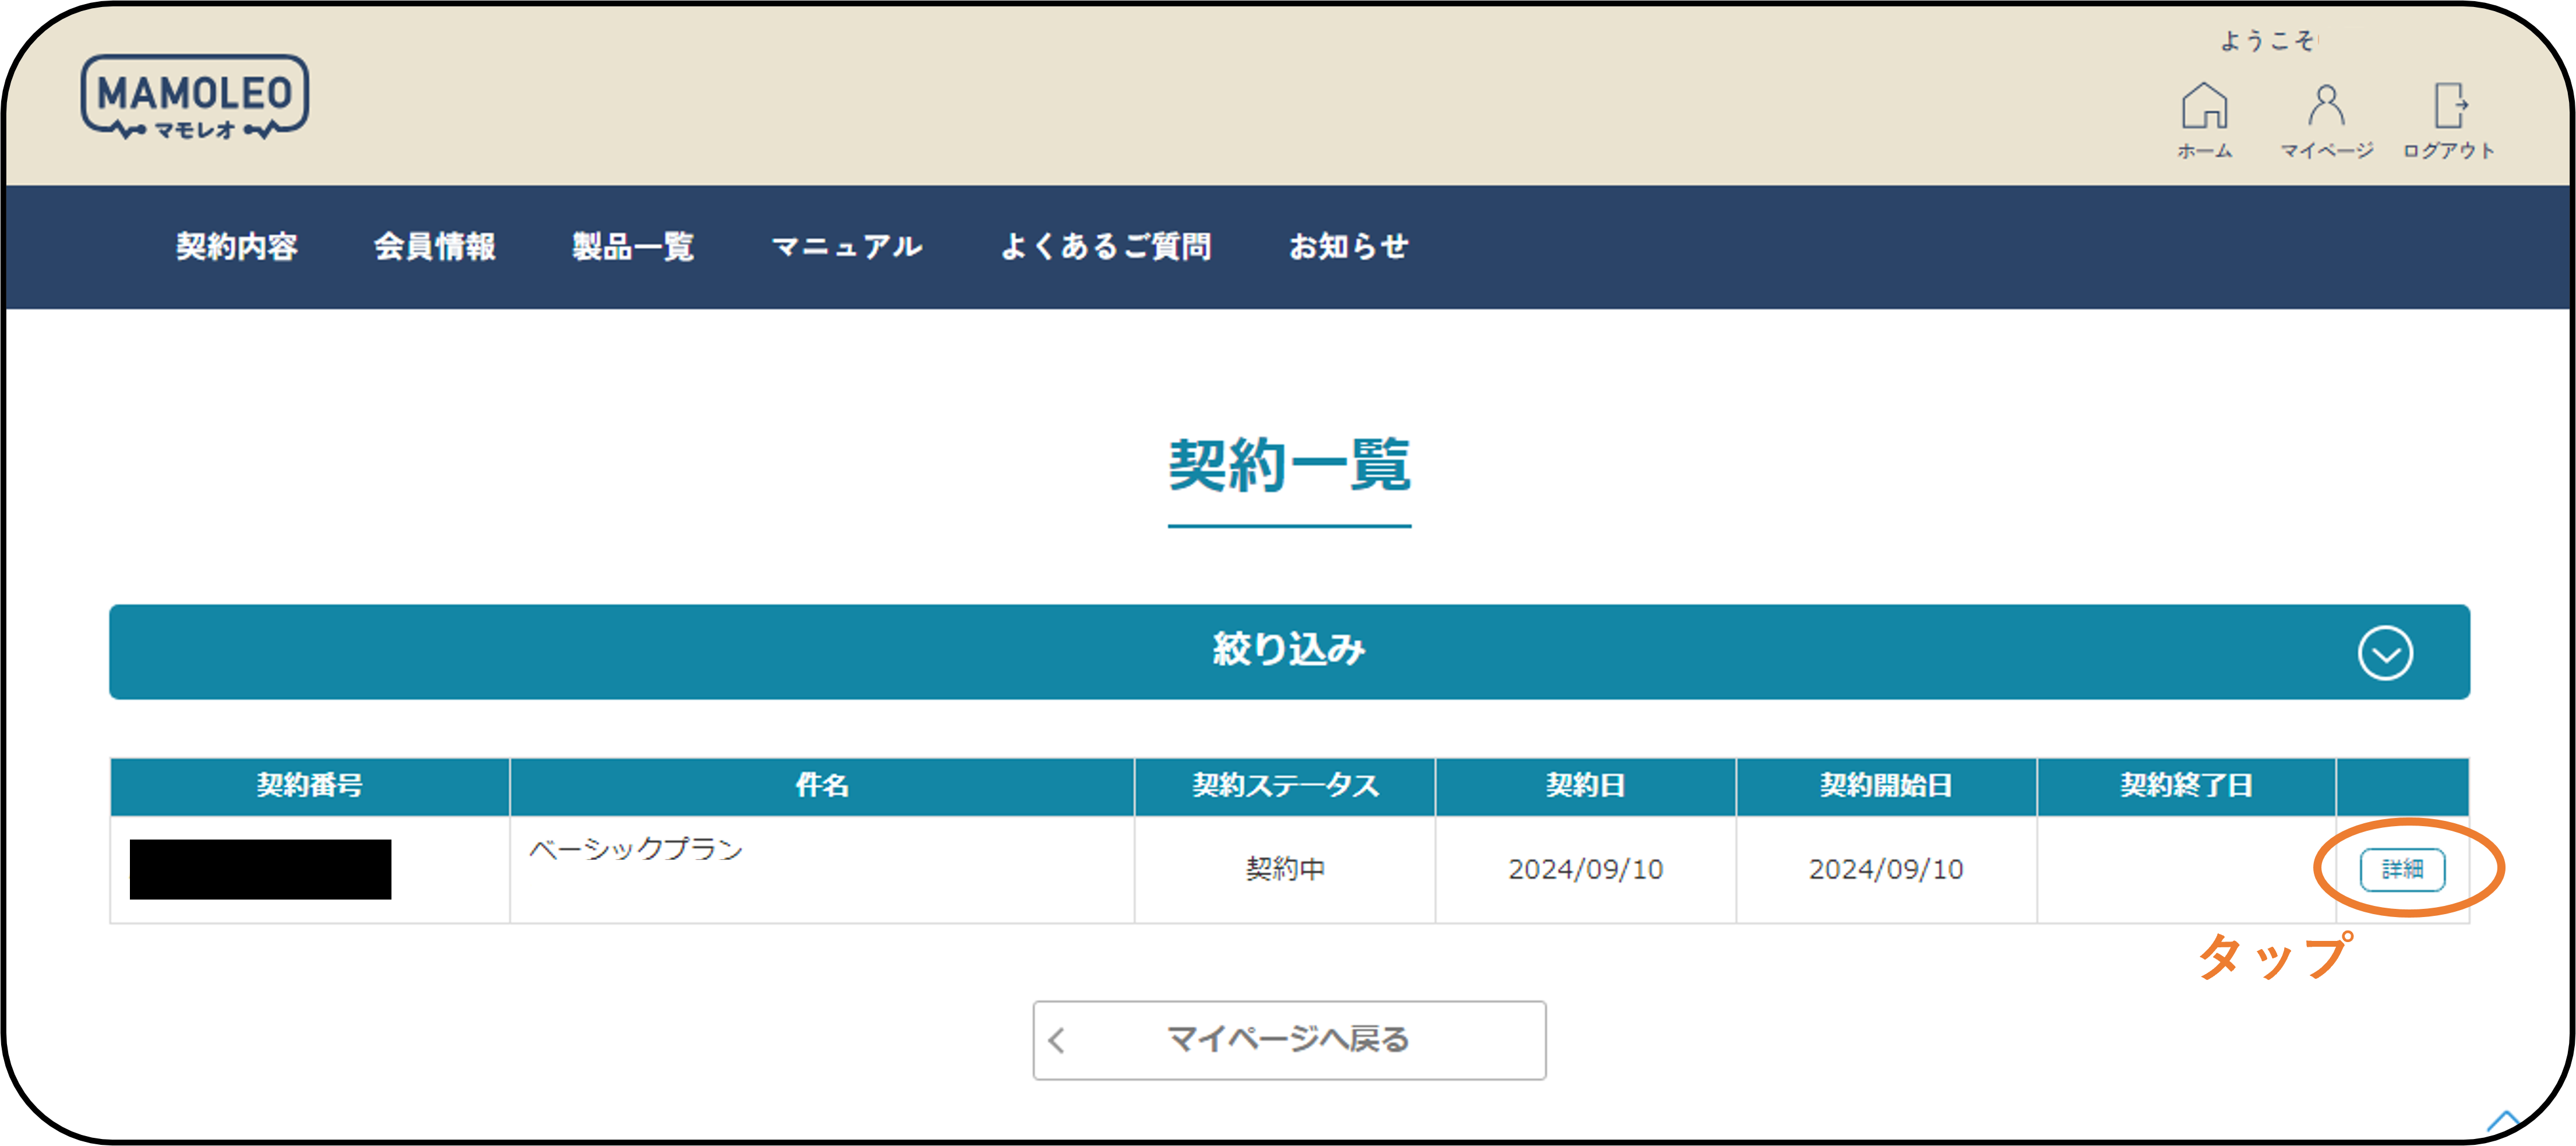Open 製品一覧 menu item

pyautogui.click(x=633, y=246)
